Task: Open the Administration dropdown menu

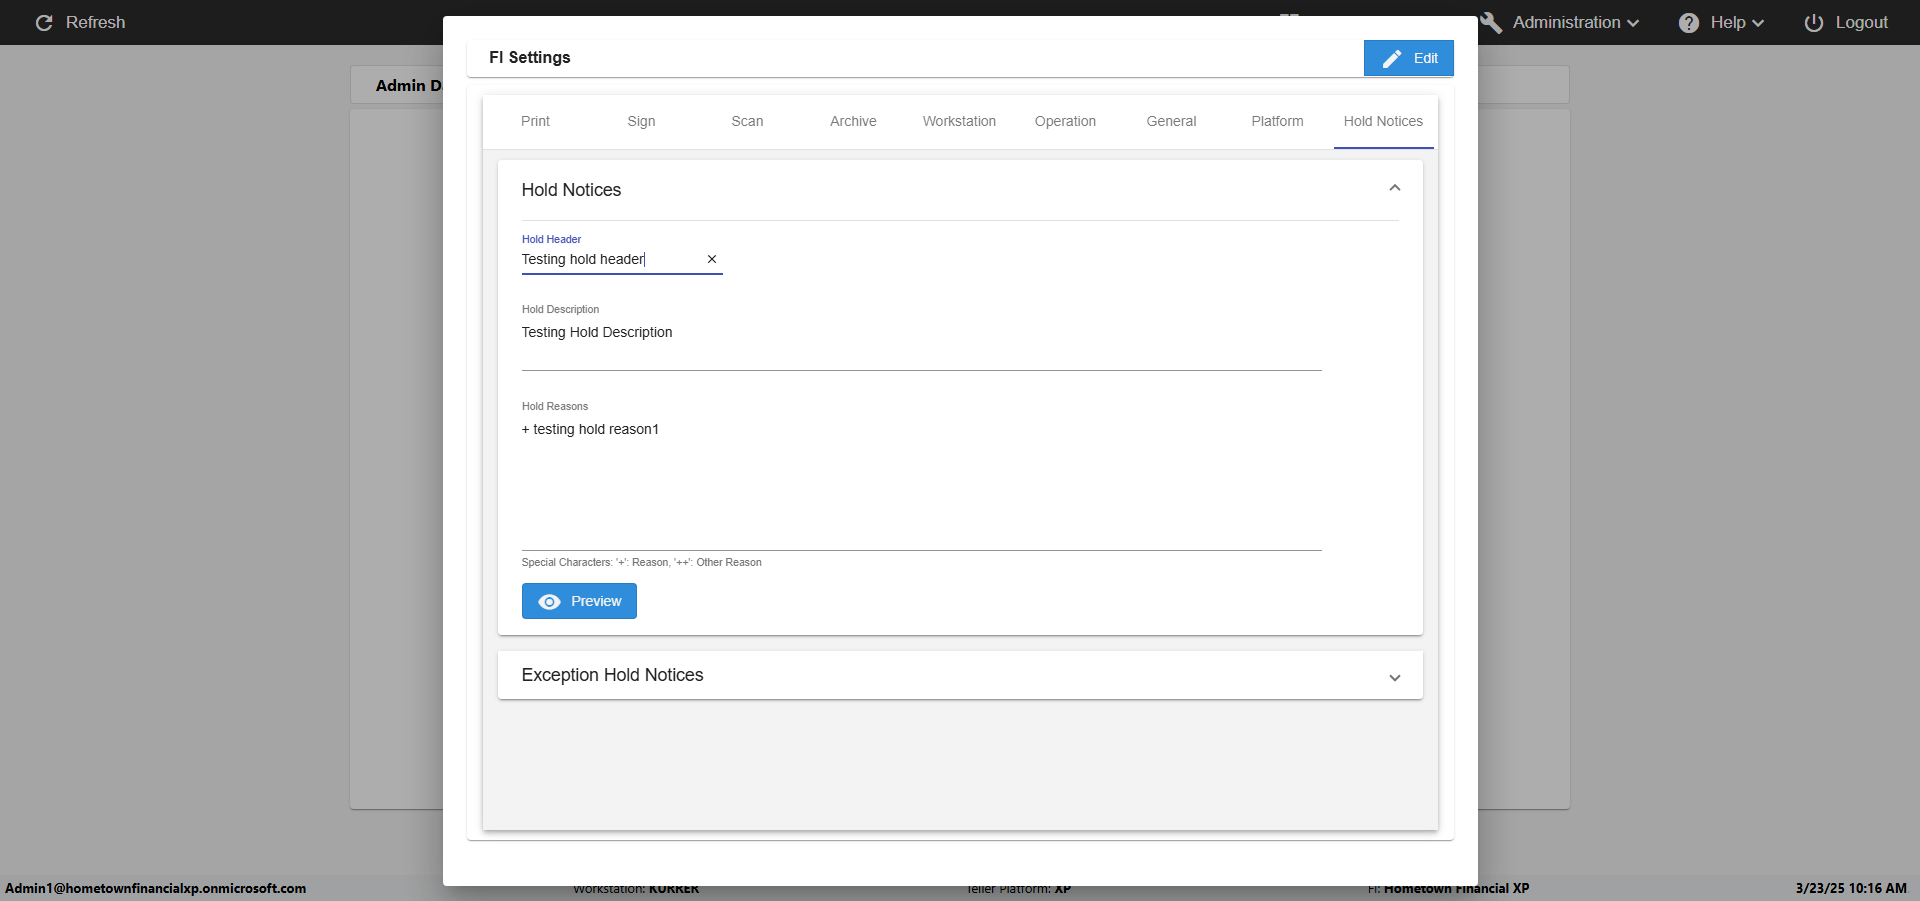Action: click(x=1575, y=23)
